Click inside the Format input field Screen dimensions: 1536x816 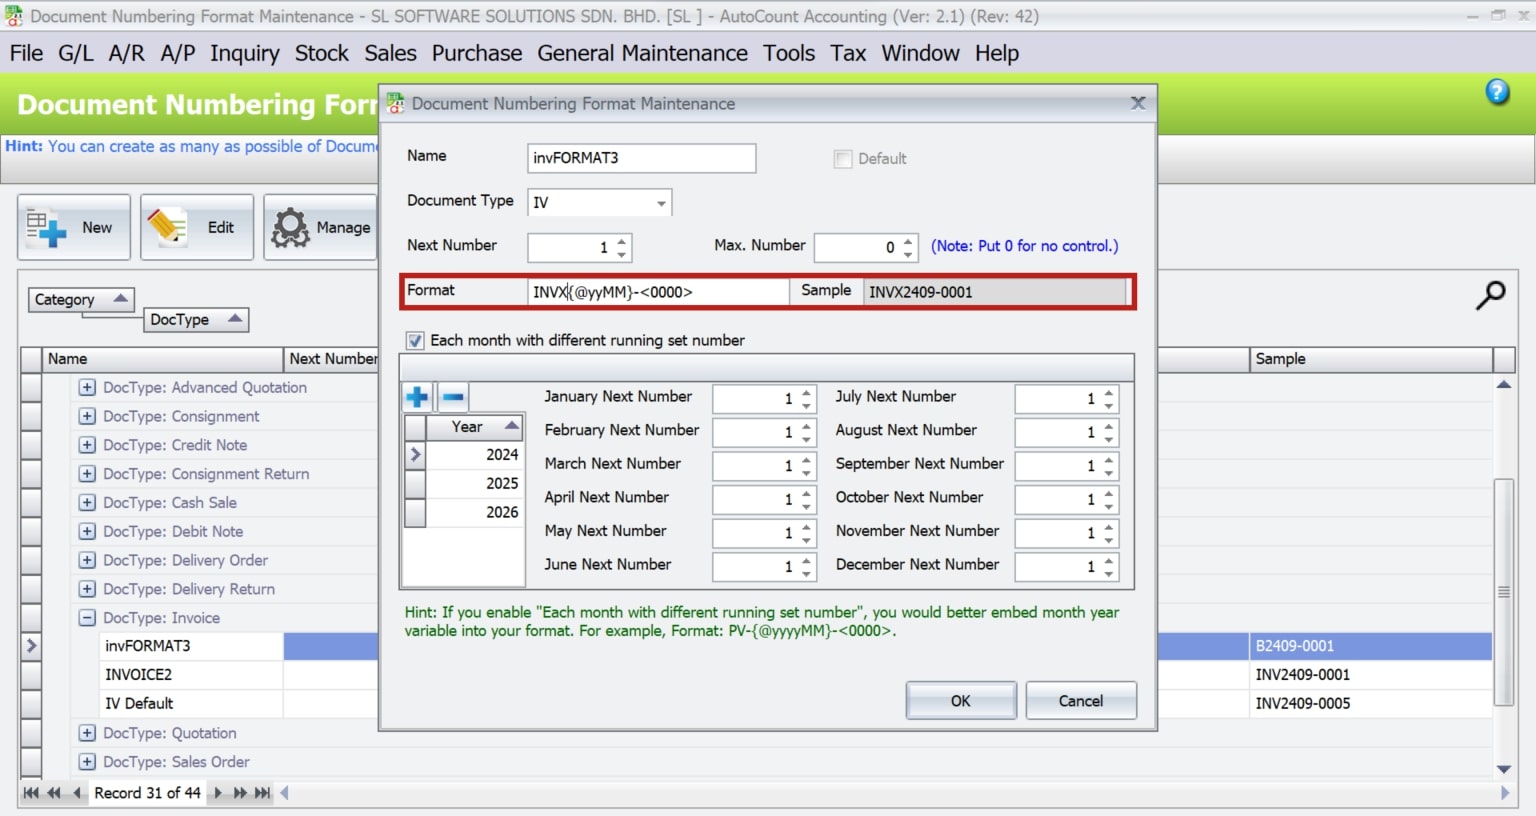(x=656, y=291)
